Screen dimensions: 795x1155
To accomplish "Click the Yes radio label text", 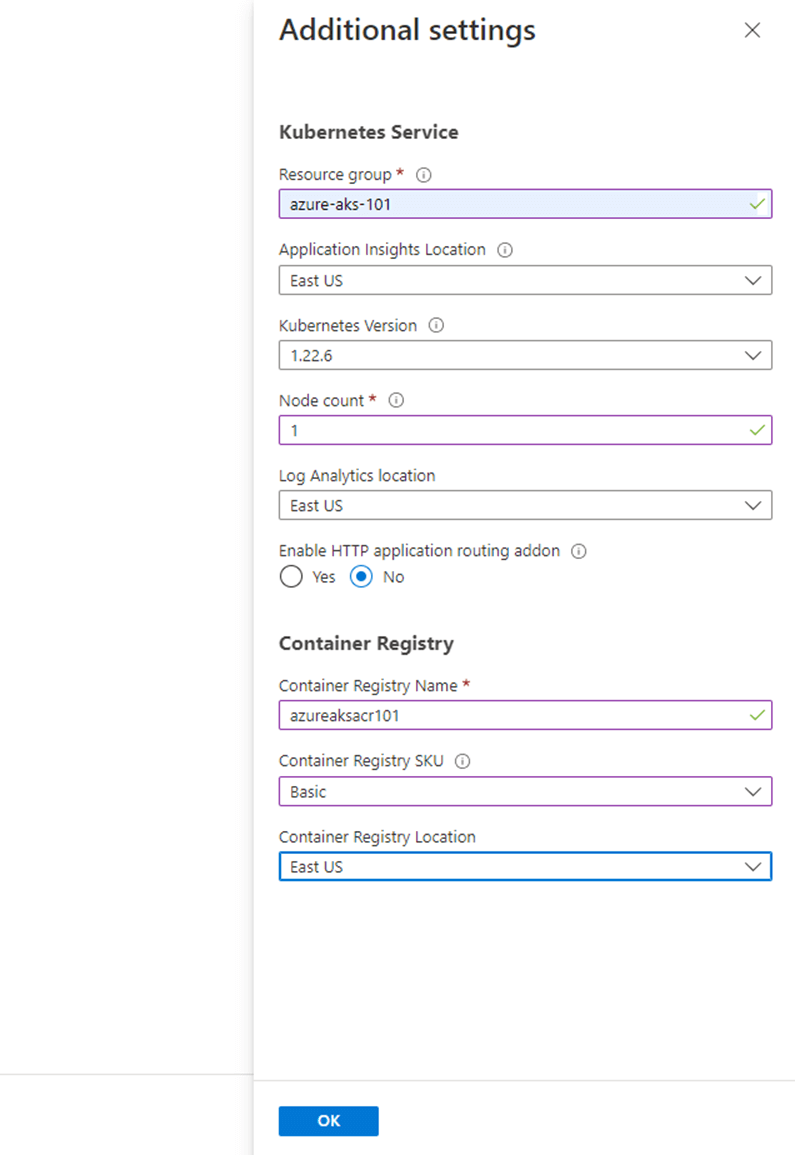I will [324, 577].
